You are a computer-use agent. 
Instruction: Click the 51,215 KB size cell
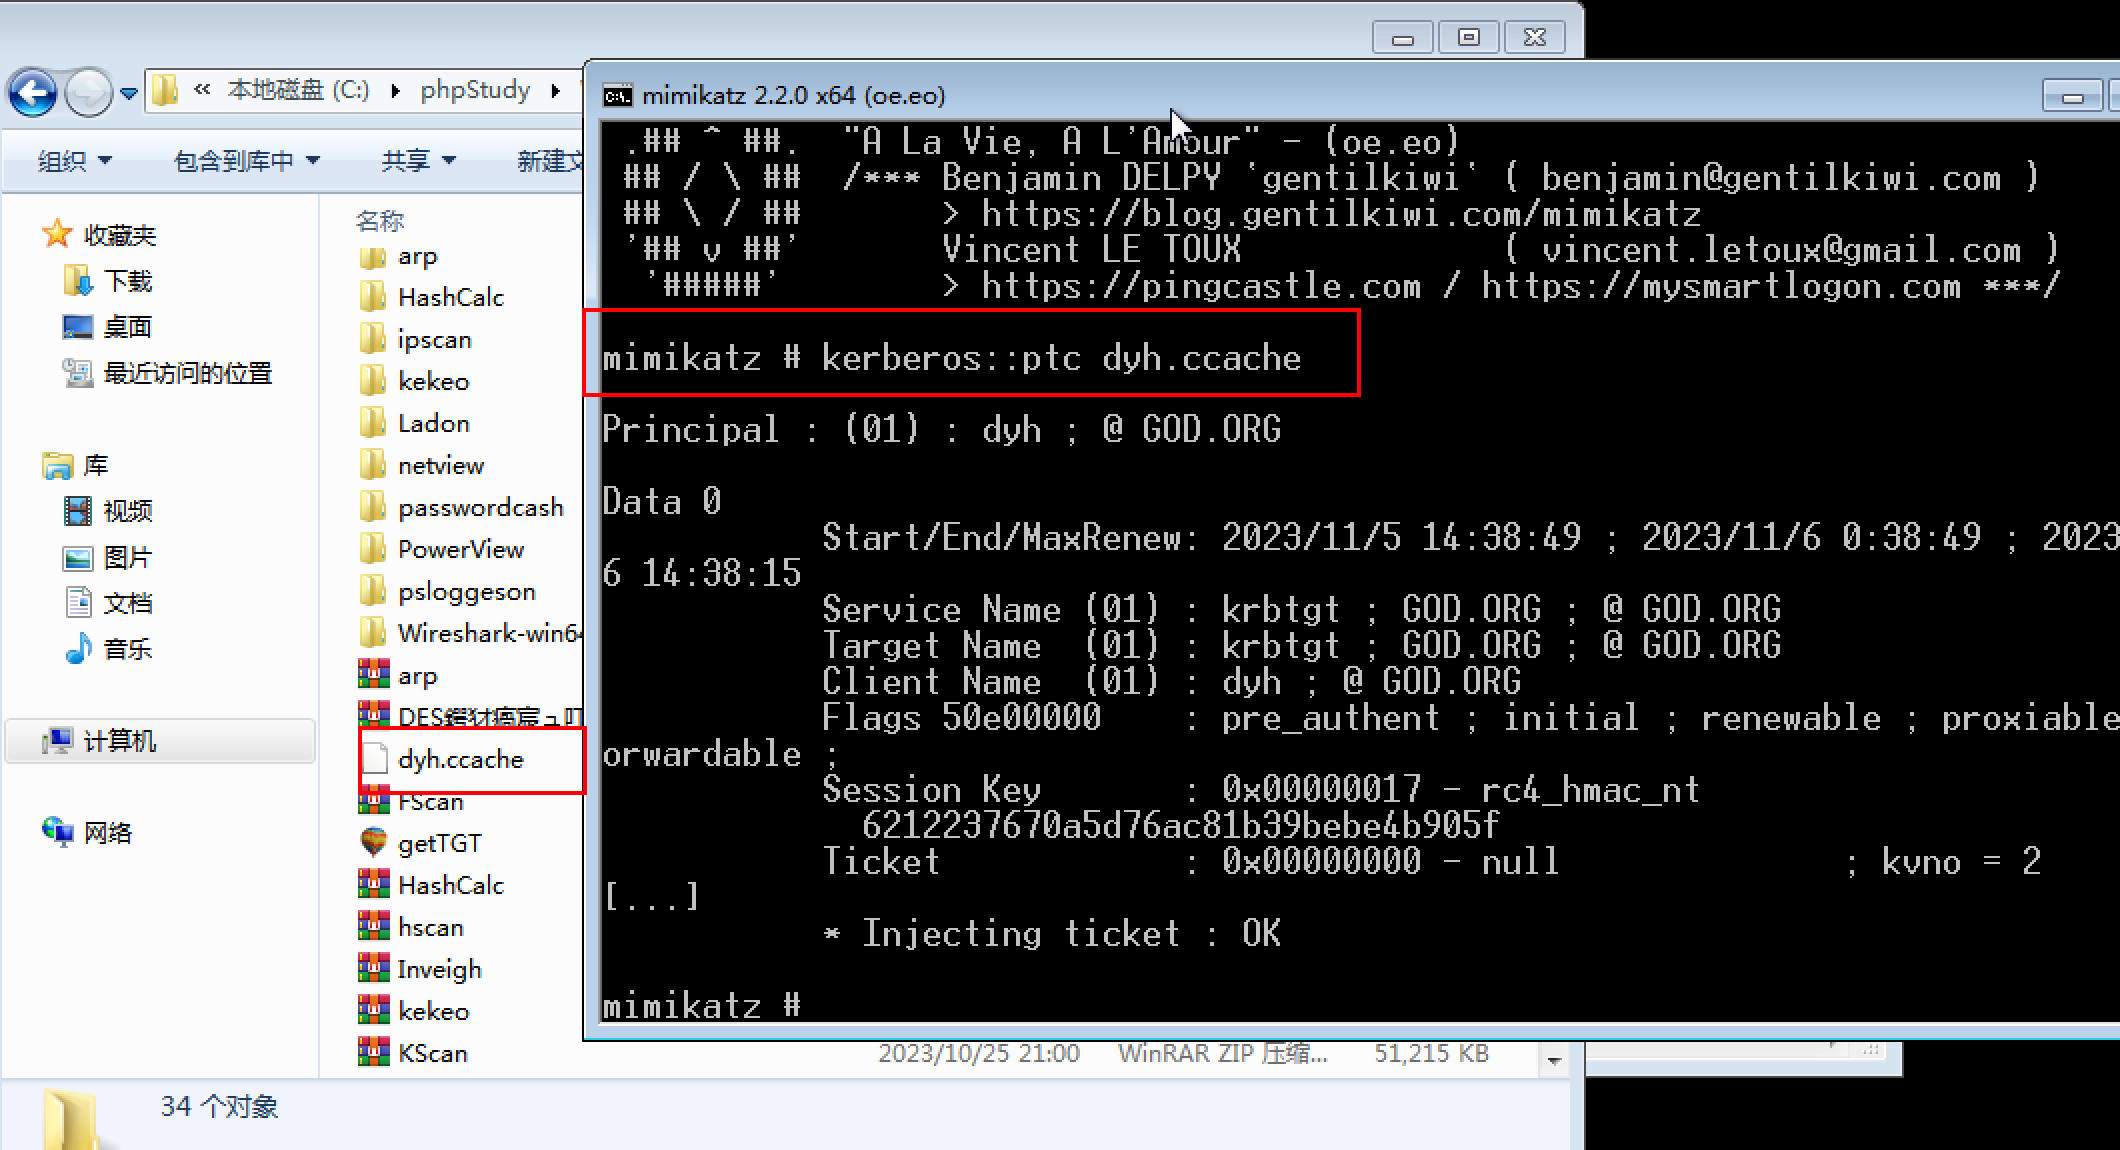coord(1431,1053)
